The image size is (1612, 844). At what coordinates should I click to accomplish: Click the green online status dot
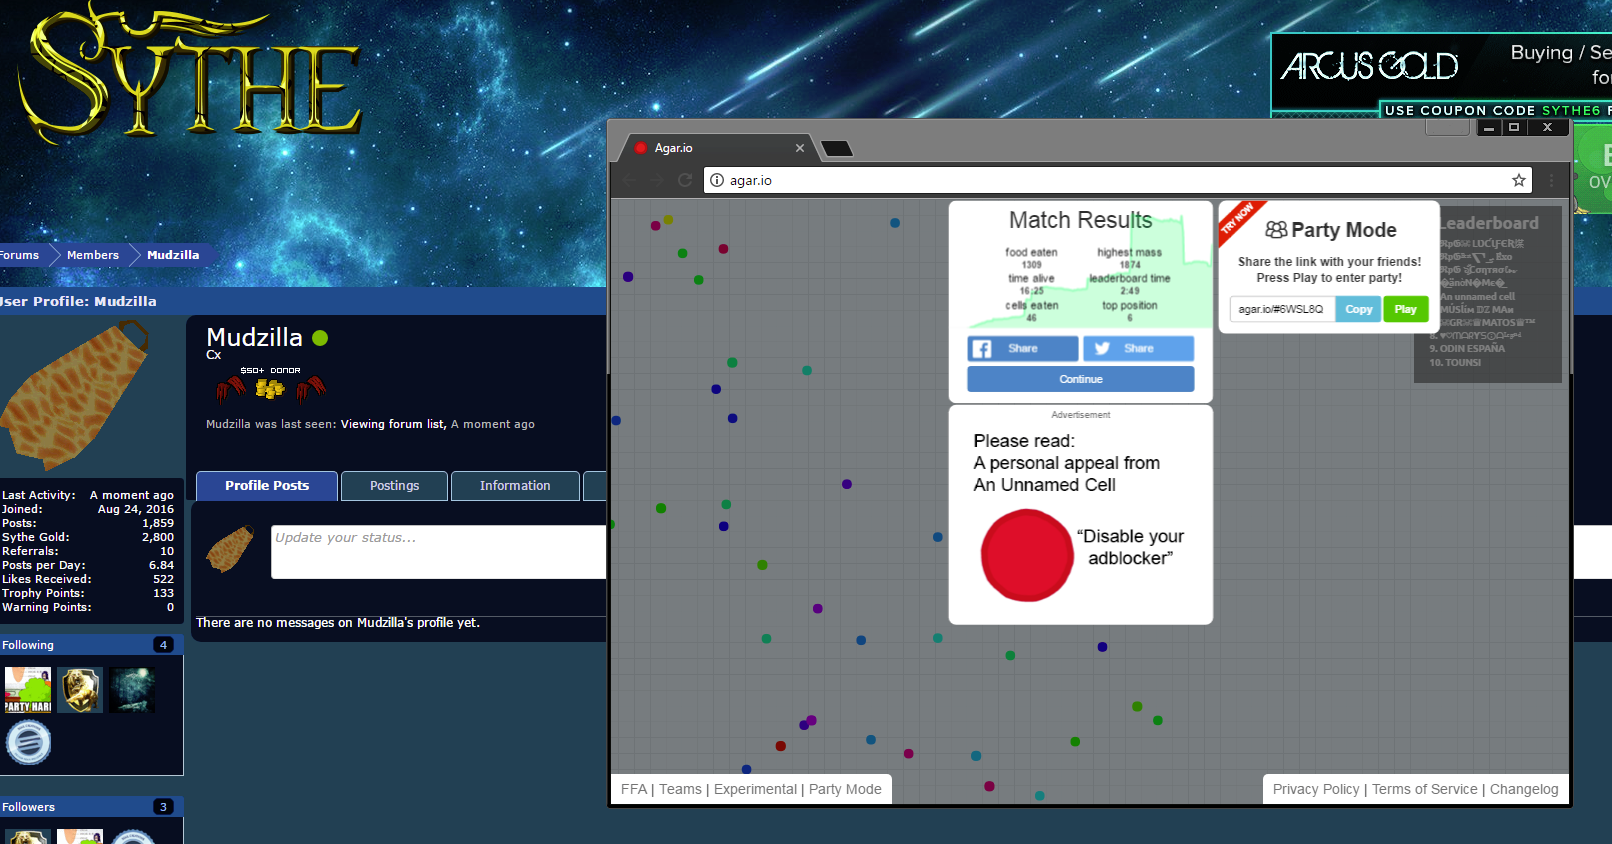click(320, 338)
